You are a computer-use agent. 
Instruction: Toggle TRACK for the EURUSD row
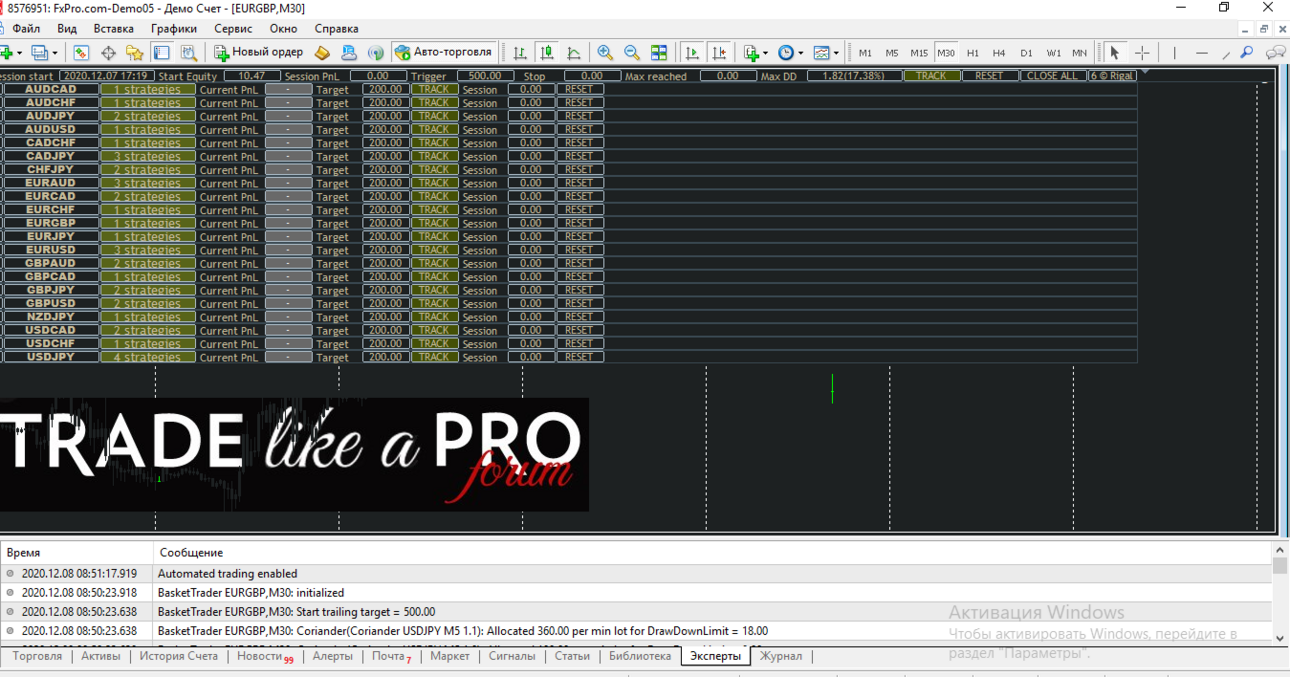[x=433, y=250]
